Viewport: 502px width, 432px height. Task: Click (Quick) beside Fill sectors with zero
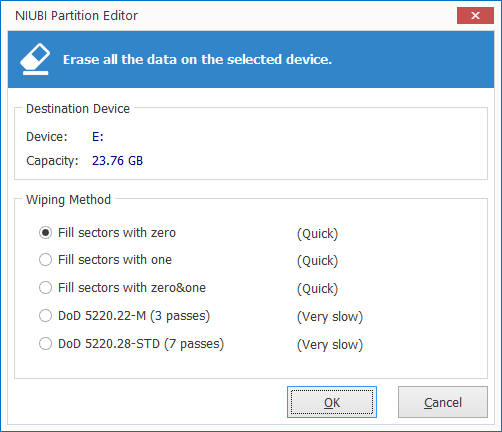[x=317, y=233]
